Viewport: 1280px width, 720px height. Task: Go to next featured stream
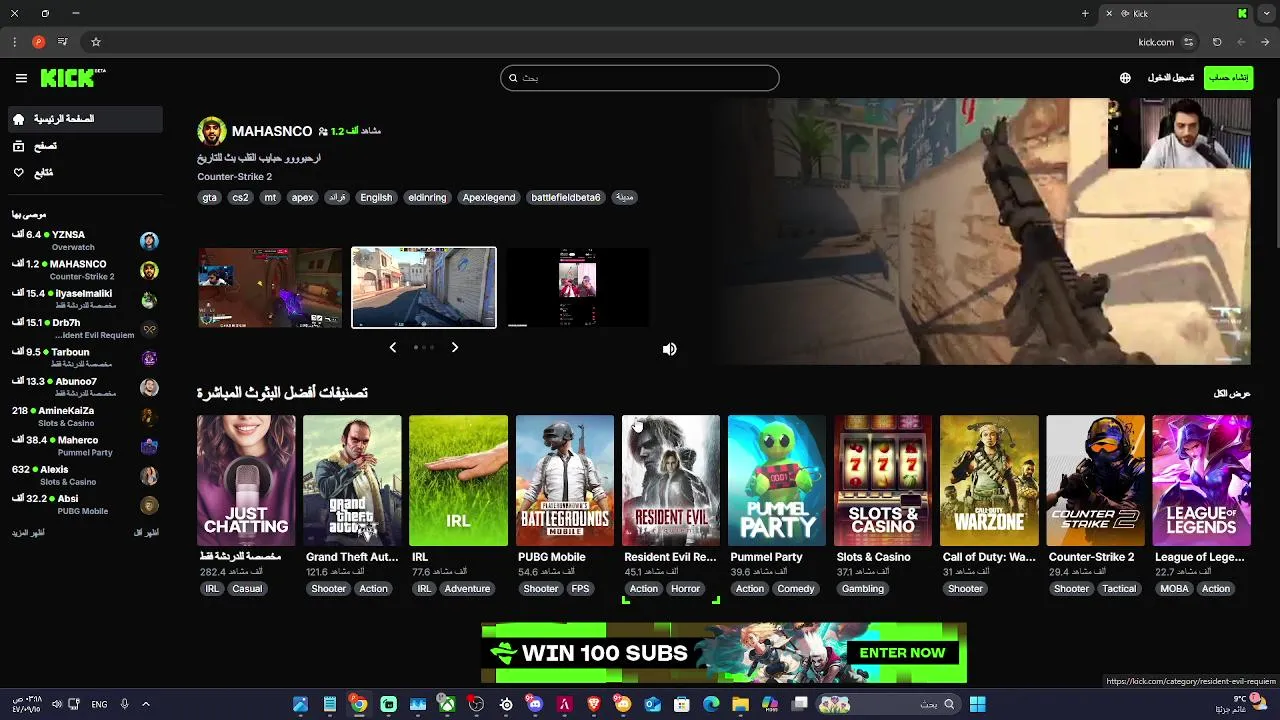pyautogui.click(x=454, y=347)
